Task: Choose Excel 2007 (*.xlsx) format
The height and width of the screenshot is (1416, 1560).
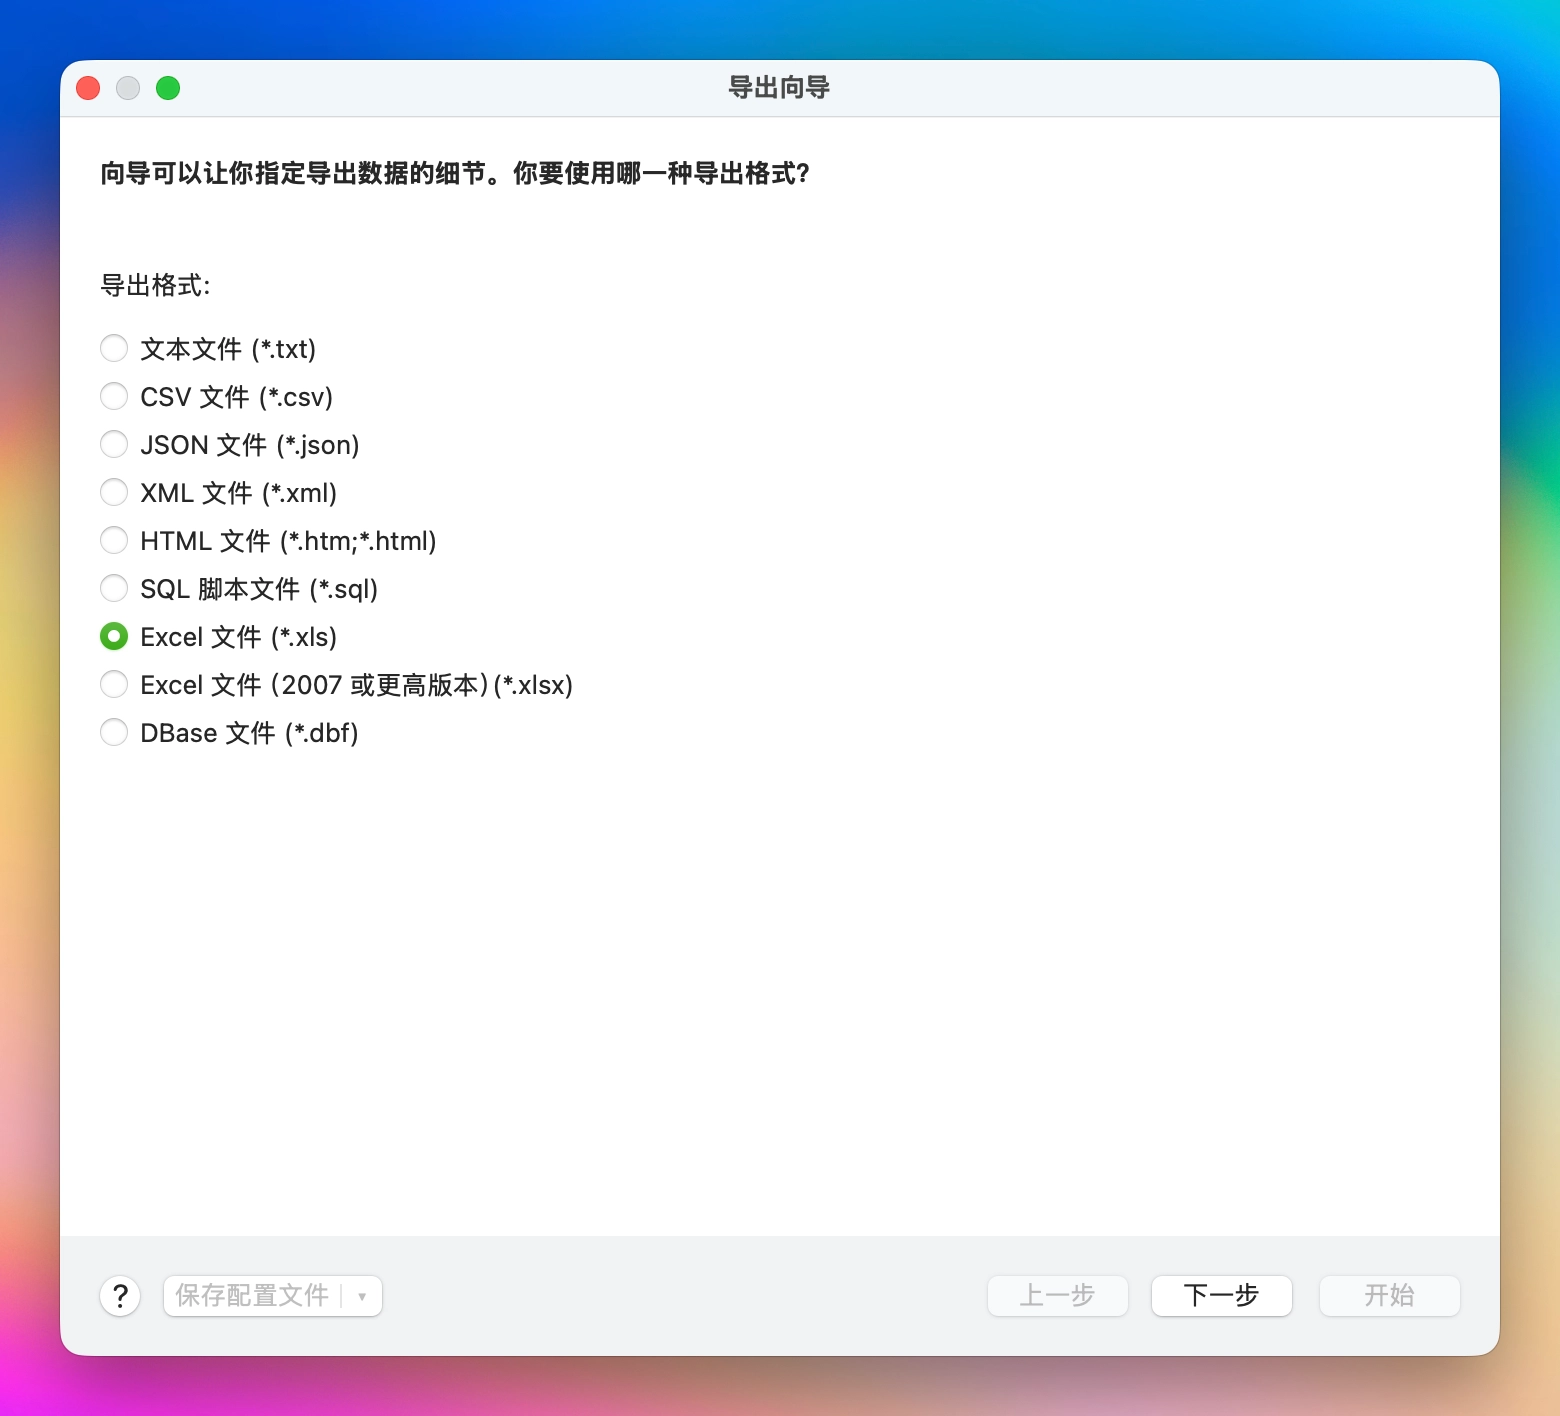Action: [x=114, y=684]
